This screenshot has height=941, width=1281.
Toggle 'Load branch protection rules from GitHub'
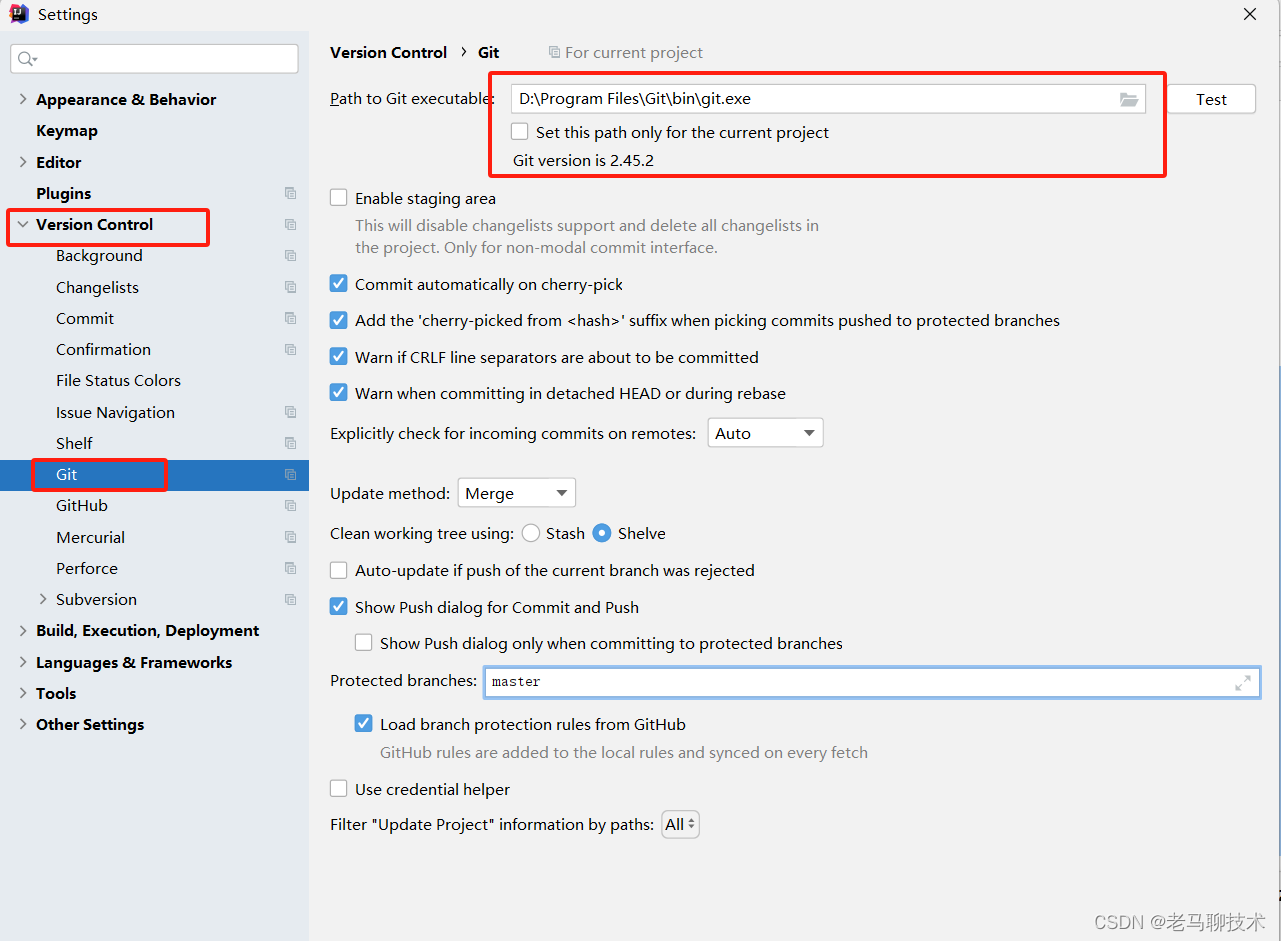[364, 724]
